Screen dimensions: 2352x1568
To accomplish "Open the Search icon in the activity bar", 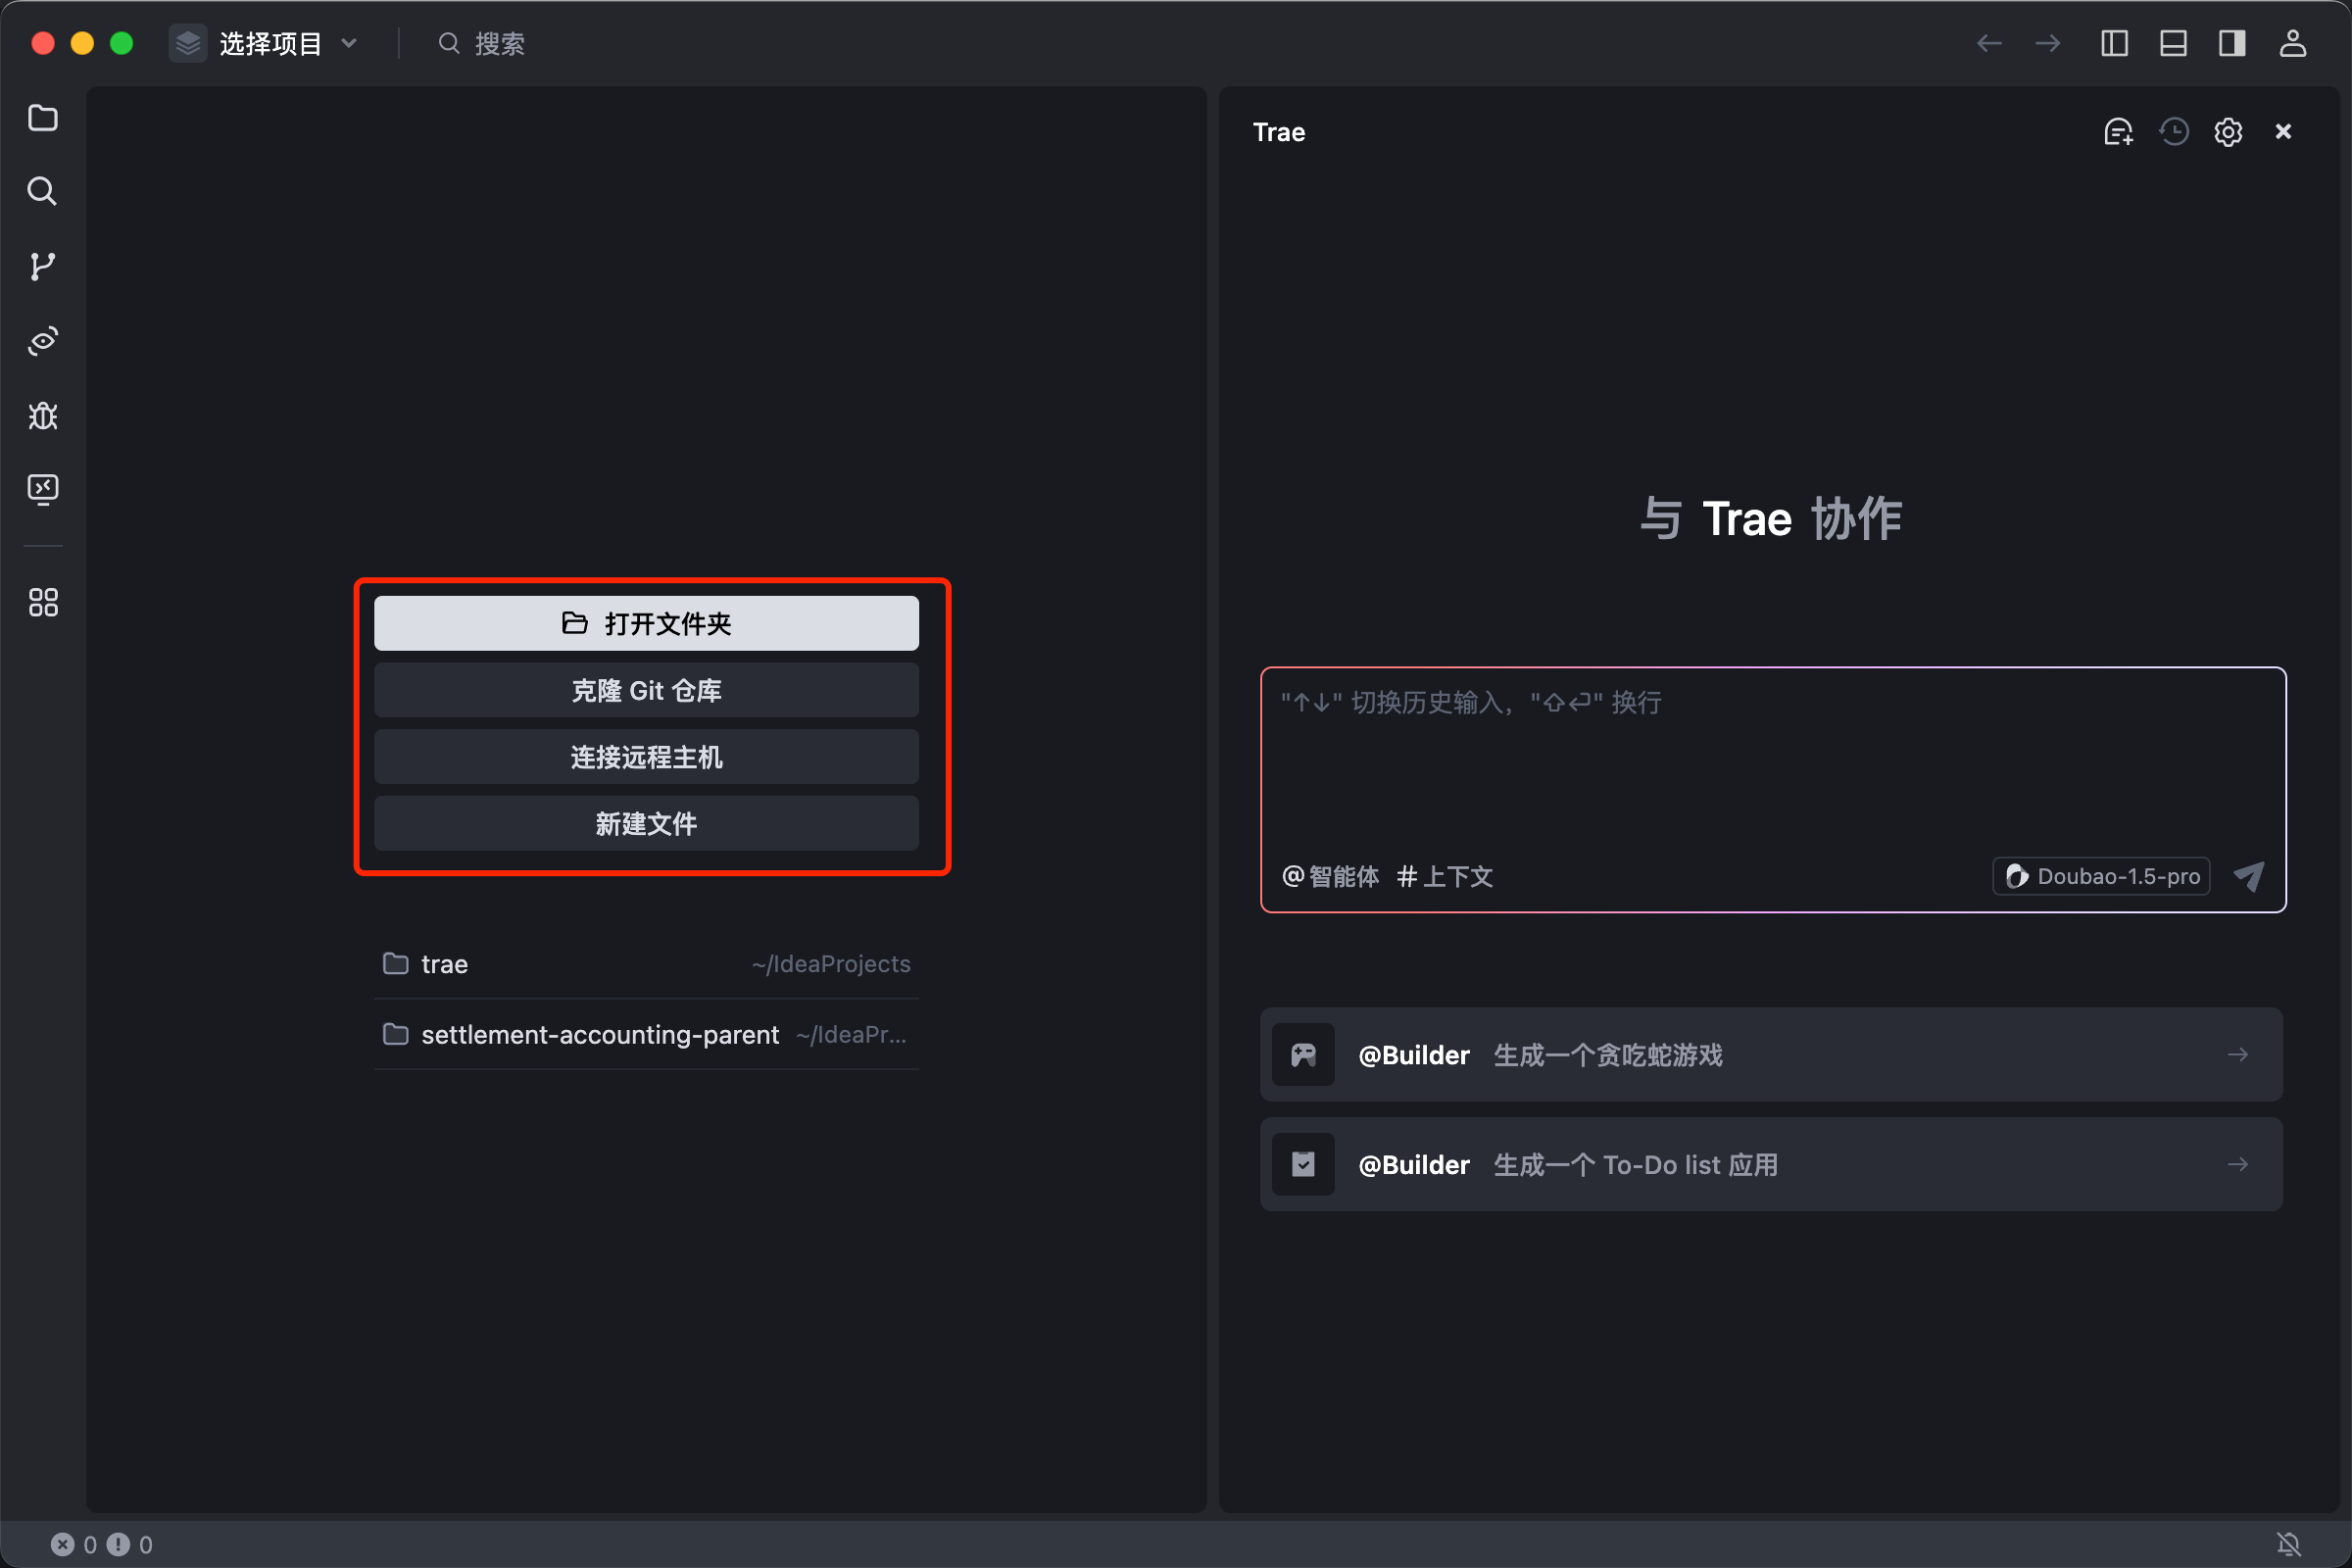I will click(x=42, y=191).
